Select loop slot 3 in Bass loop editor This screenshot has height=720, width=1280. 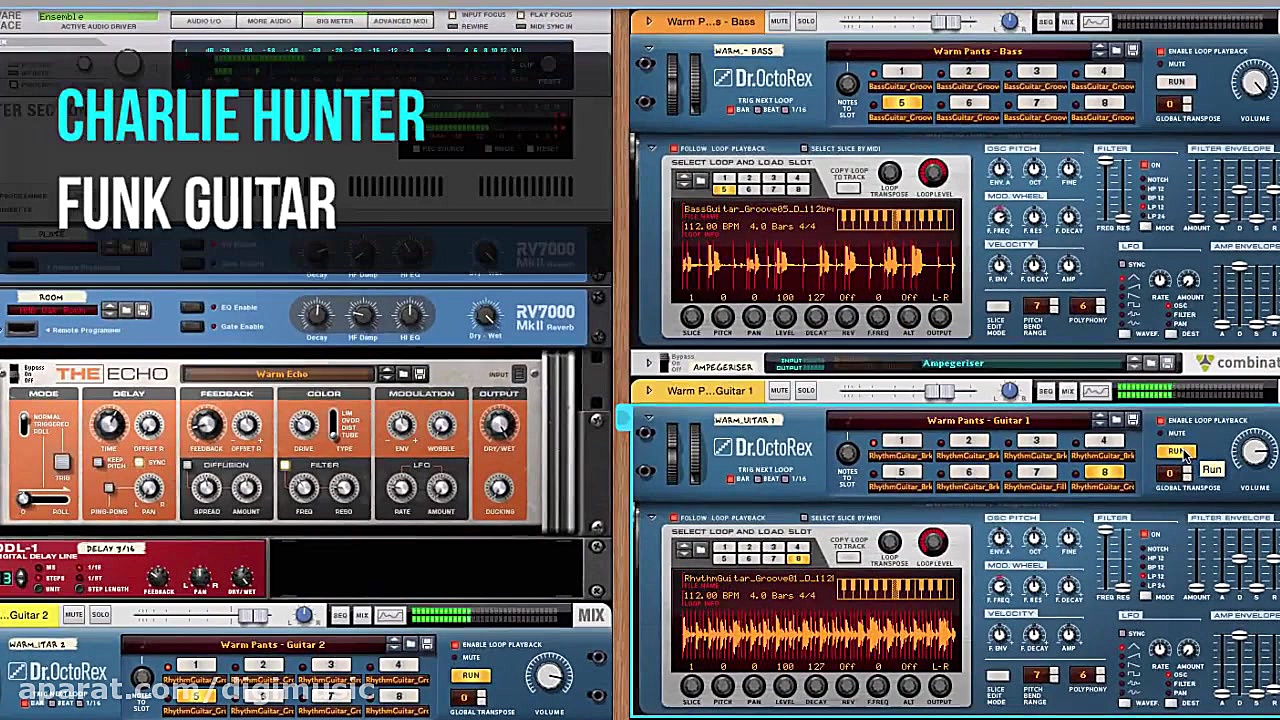pyautogui.click(x=772, y=178)
